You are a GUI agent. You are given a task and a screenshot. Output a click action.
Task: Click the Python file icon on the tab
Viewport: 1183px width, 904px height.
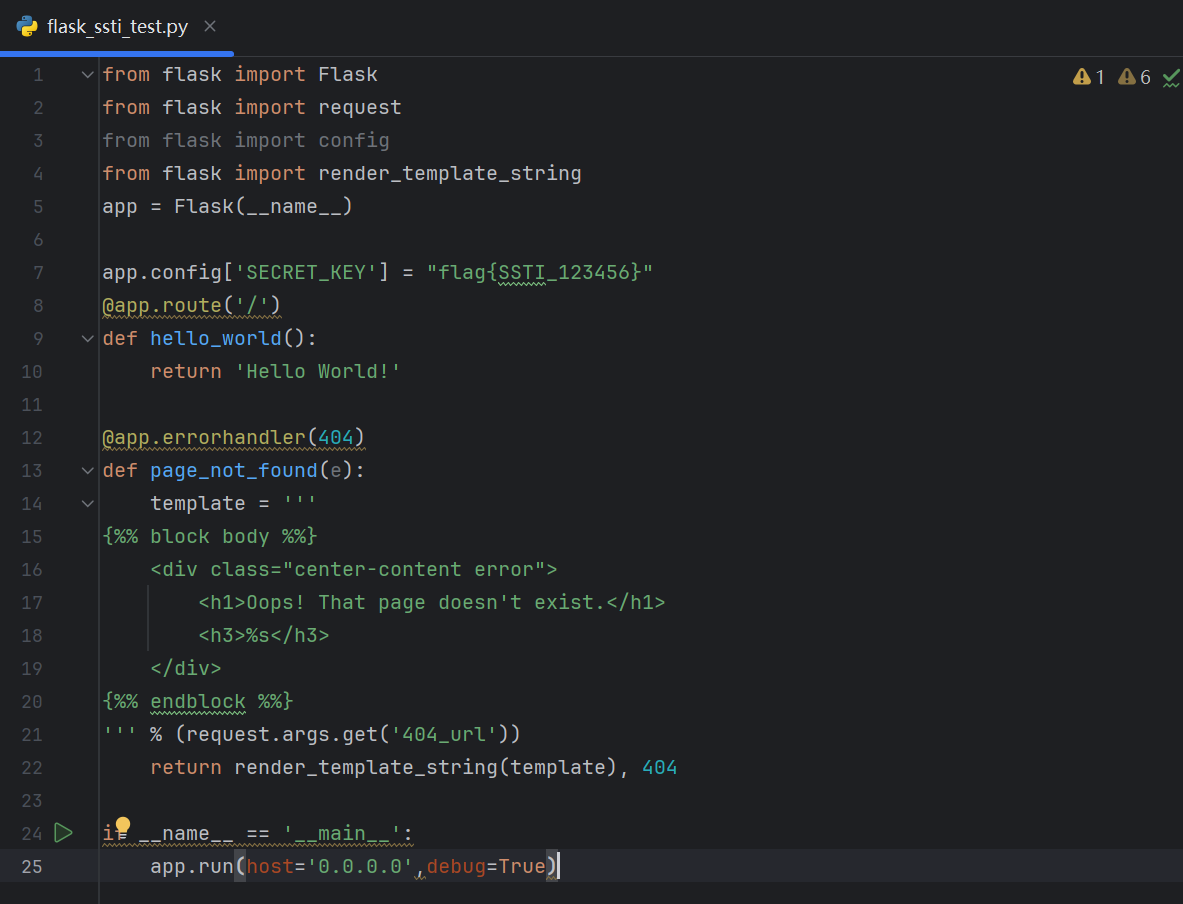[27, 26]
